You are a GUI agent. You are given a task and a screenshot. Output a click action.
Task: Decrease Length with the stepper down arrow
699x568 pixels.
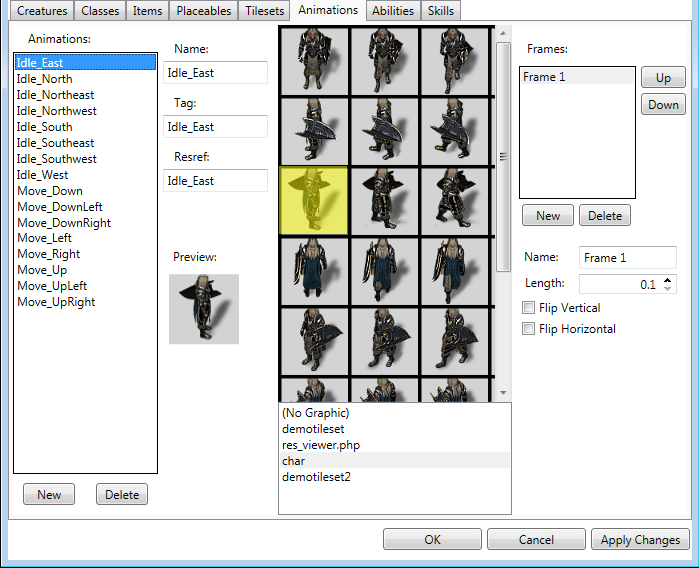pos(668,289)
